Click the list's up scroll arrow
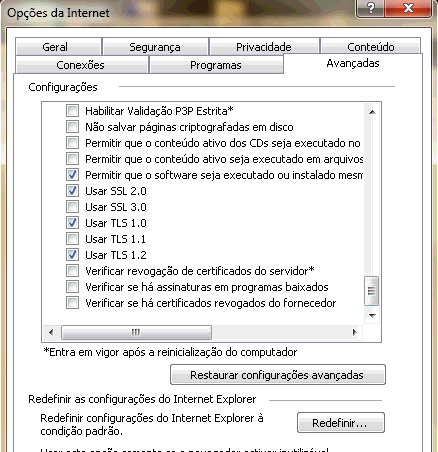The width and height of the screenshot is (438, 452). click(372, 112)
